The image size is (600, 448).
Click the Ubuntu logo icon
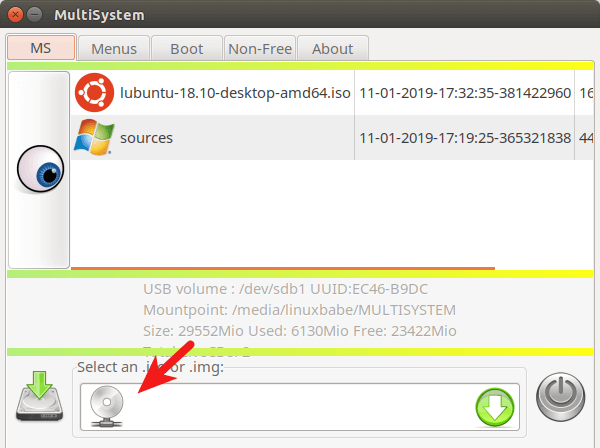93,93
